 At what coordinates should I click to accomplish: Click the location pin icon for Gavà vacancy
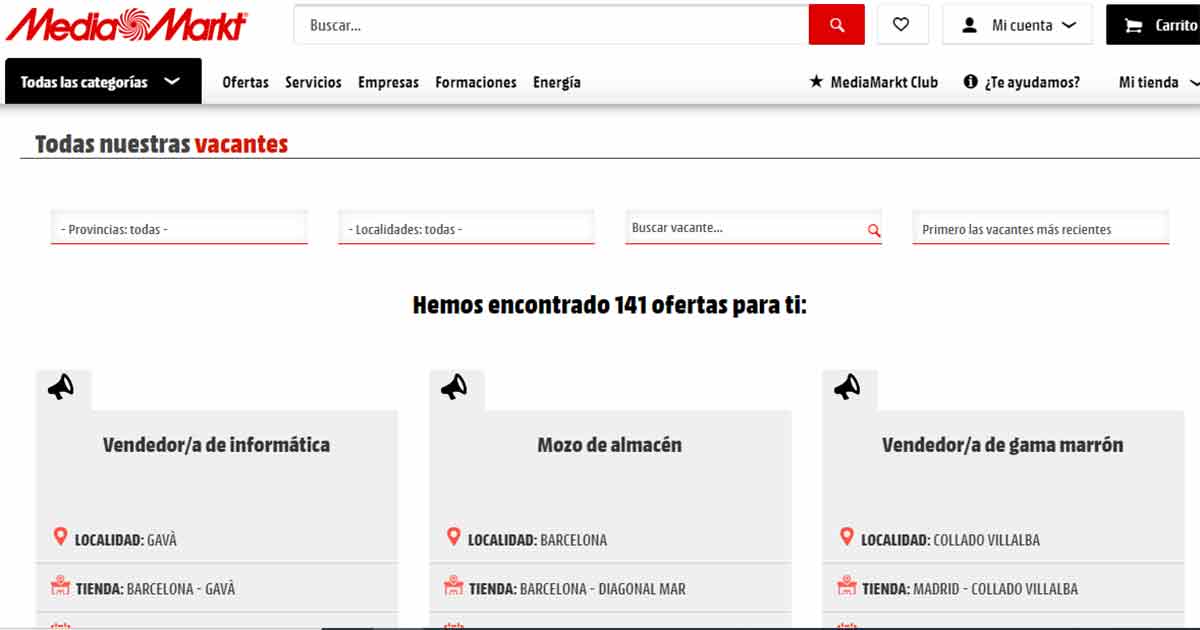(58, 536)
